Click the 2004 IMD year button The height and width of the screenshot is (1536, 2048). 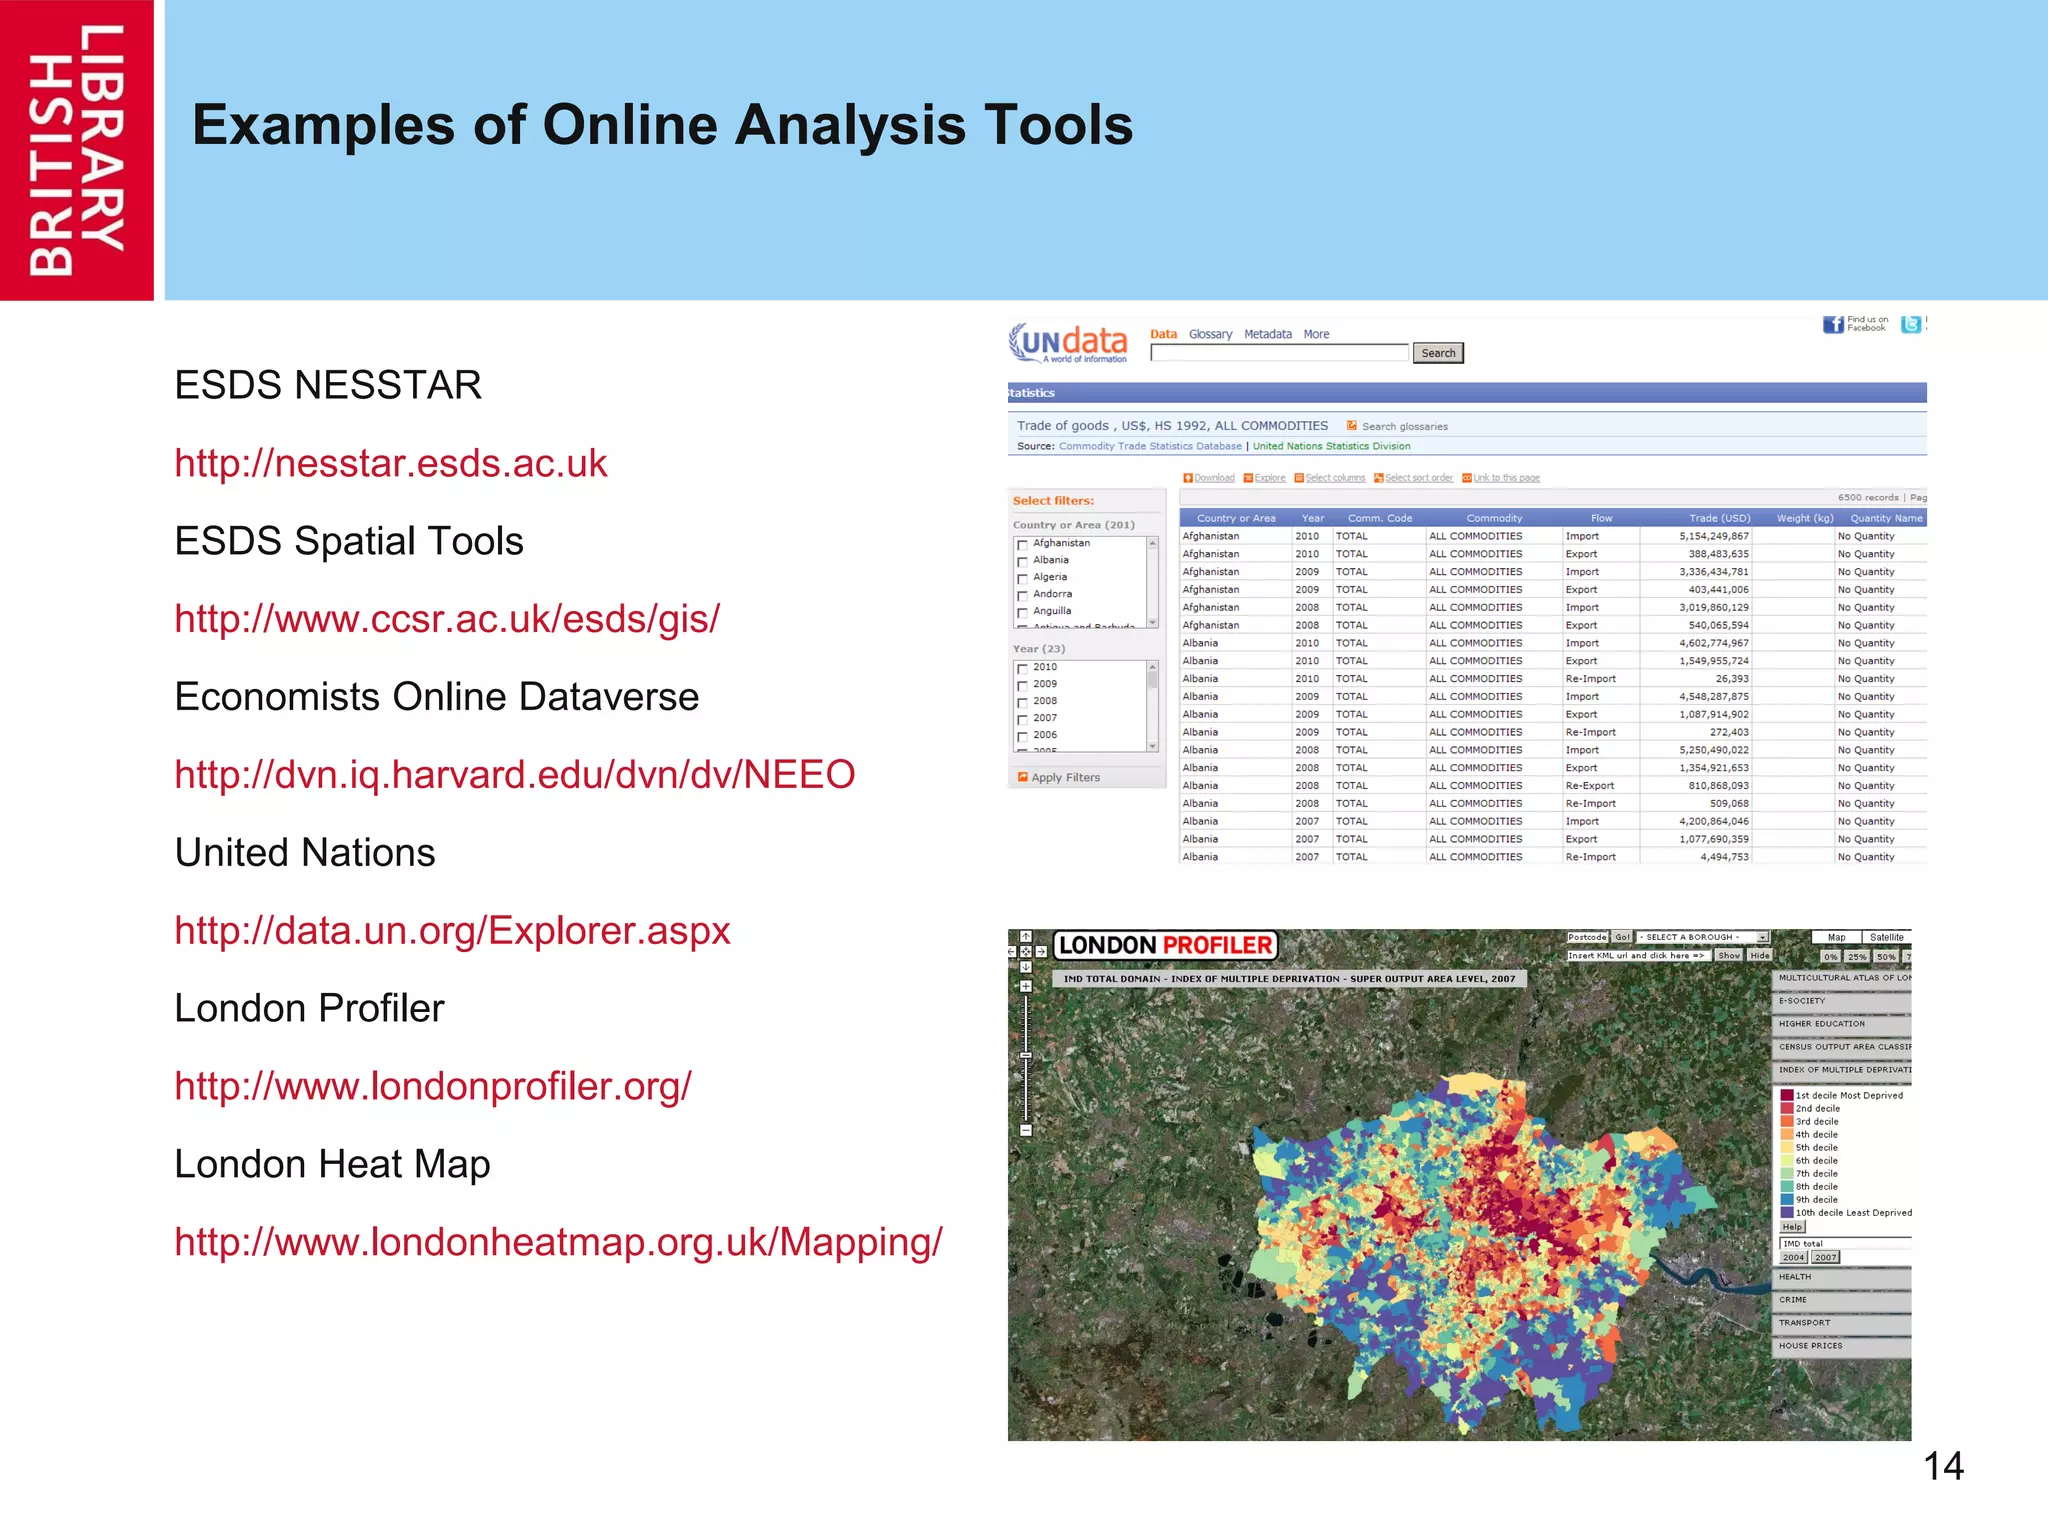pos(1793,1258)
